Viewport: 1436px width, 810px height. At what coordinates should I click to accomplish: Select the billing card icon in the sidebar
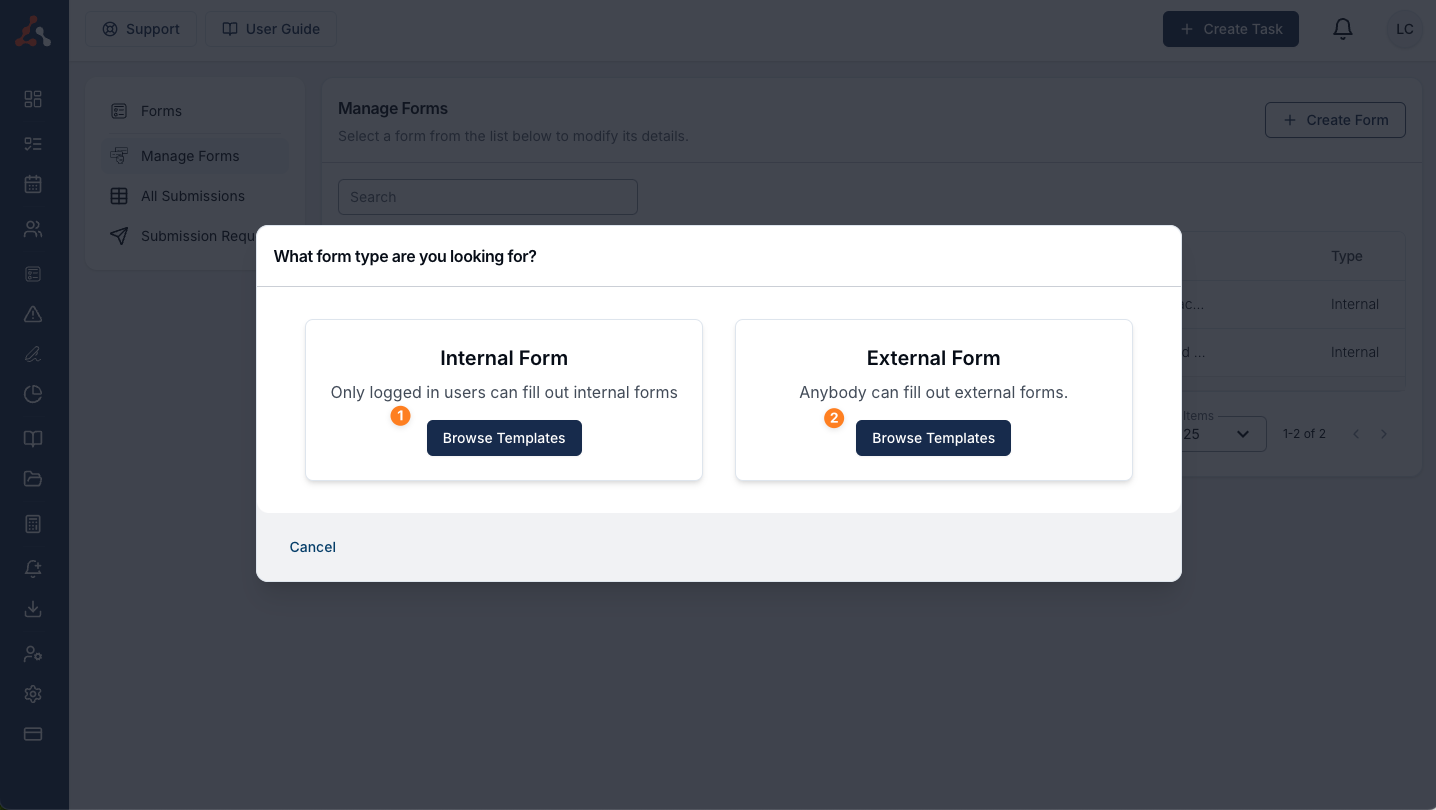[33, 734]
